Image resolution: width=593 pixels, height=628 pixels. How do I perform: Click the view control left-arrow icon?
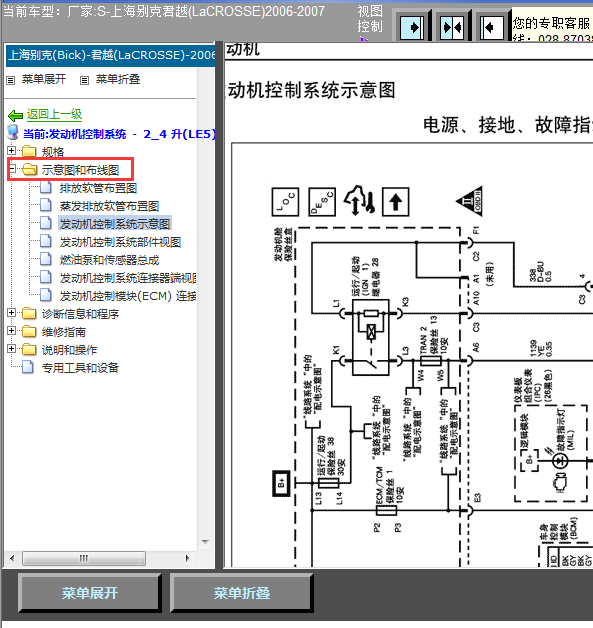click(492, 27)
